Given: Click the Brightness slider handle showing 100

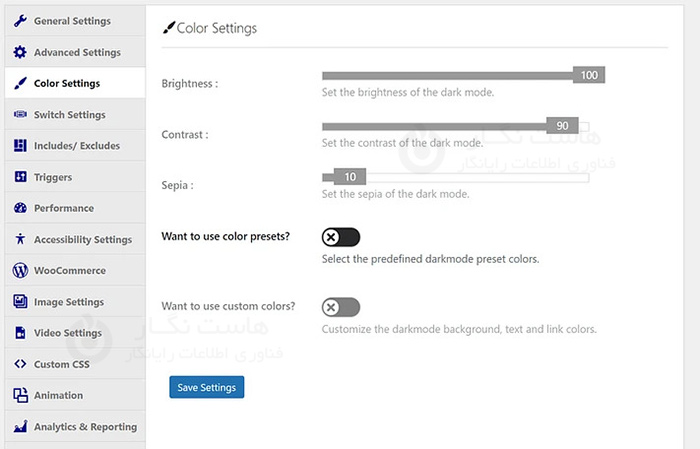Looking at the screenshot, I should tap(589, 75).
